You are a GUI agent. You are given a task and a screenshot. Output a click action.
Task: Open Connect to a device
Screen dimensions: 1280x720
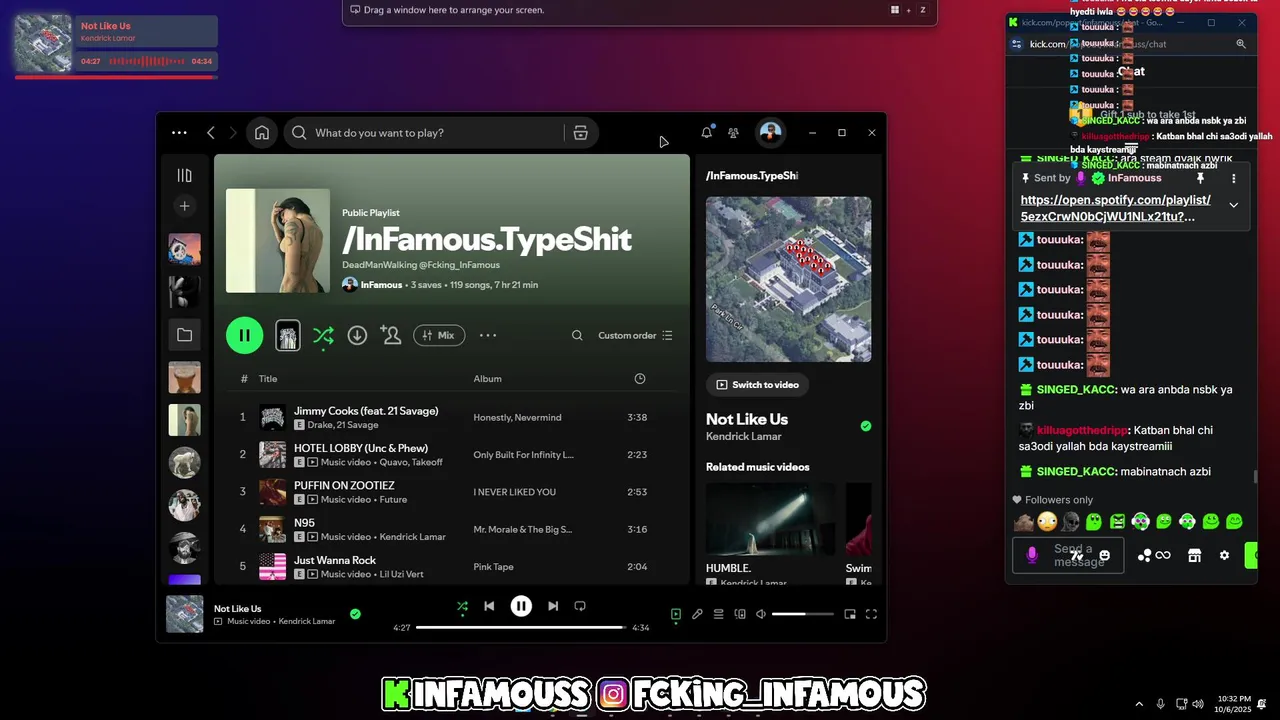click(x=740, y=614)
